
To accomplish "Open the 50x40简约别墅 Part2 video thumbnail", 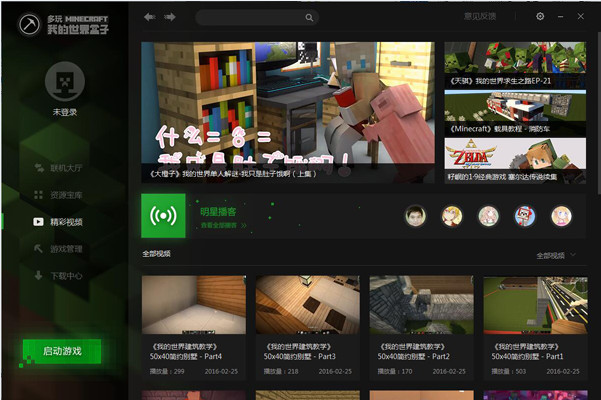I will tap(422, 305).
